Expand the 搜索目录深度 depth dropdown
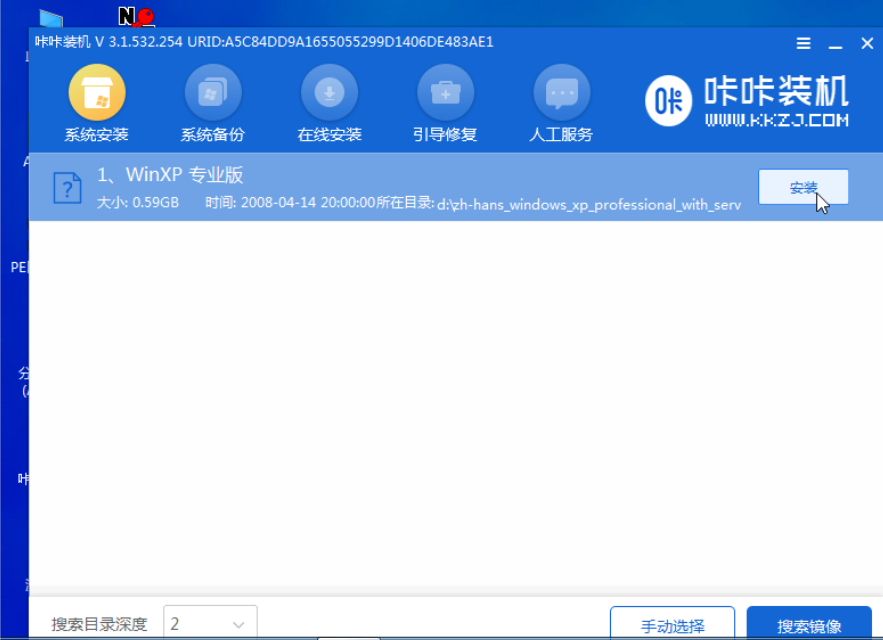Screen dimensions: 883x640 238,622
